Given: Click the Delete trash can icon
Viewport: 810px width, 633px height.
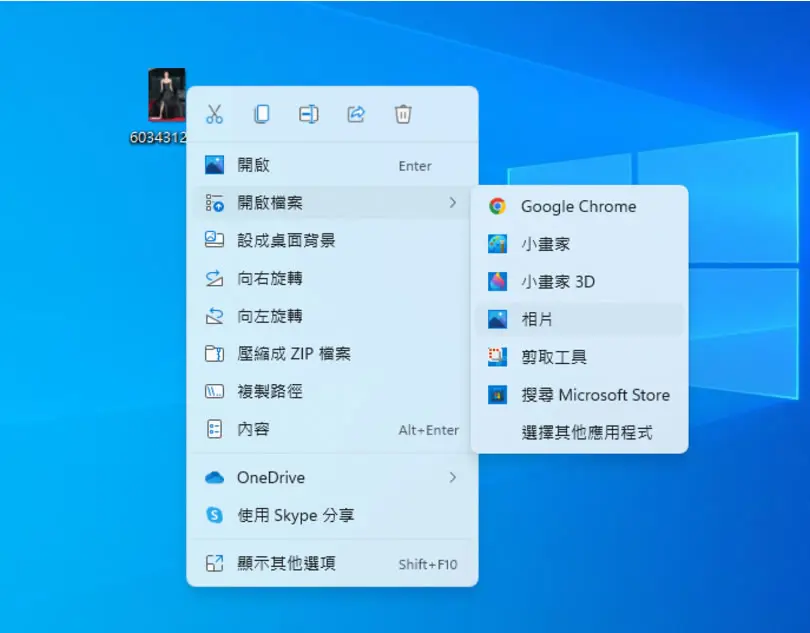Looking at the screenshot, I should 403,114.
